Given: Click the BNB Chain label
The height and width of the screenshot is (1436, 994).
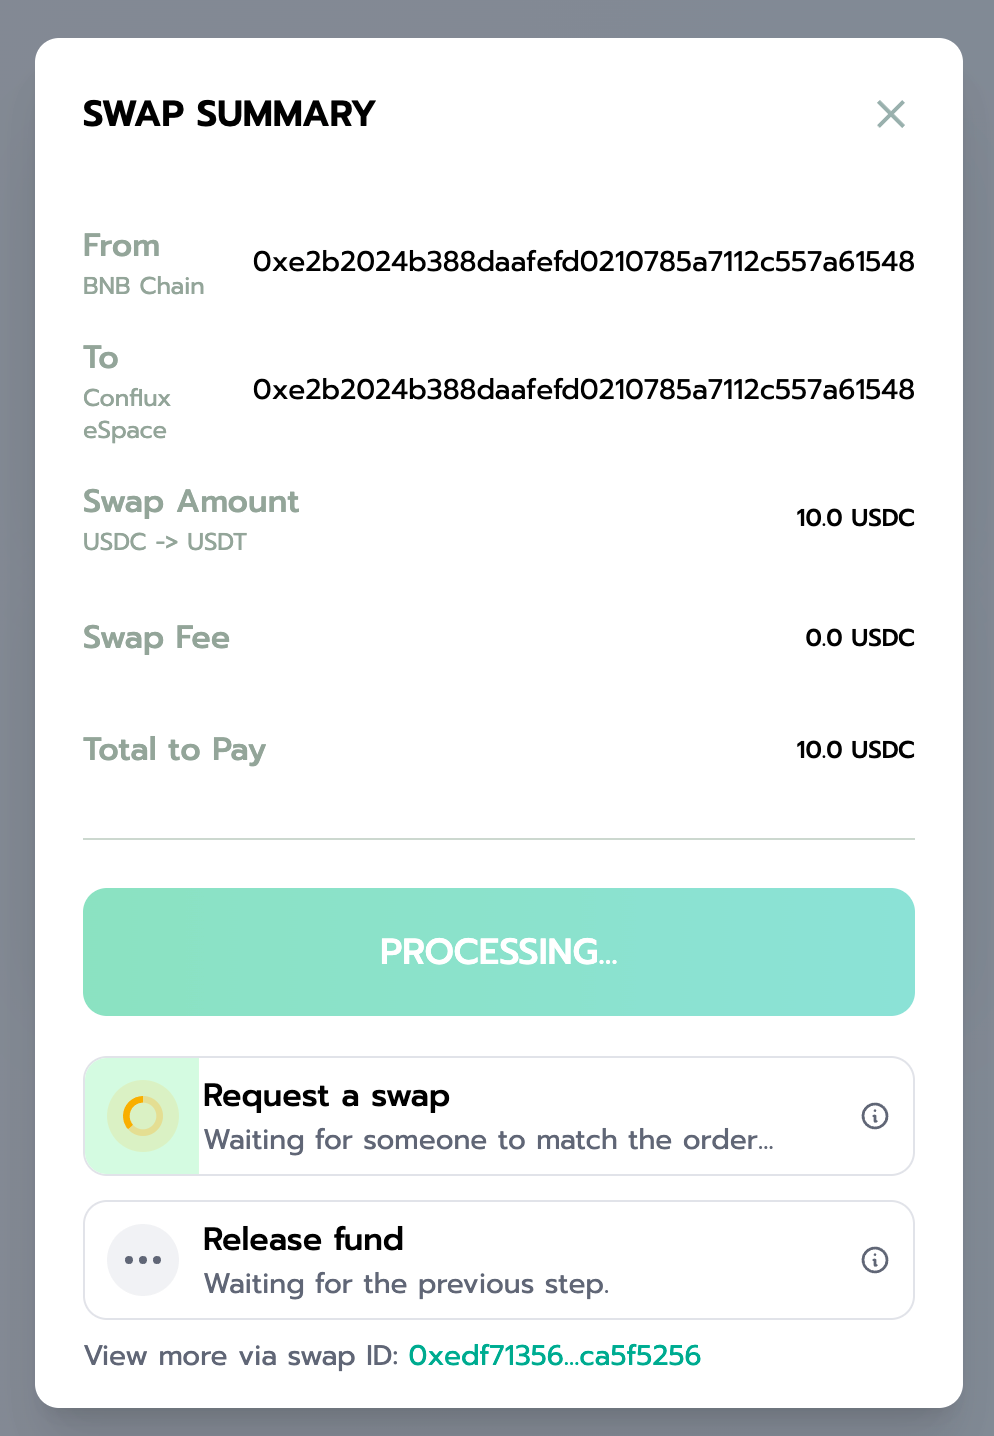Looking at the screenshot, I should point(143,286).
